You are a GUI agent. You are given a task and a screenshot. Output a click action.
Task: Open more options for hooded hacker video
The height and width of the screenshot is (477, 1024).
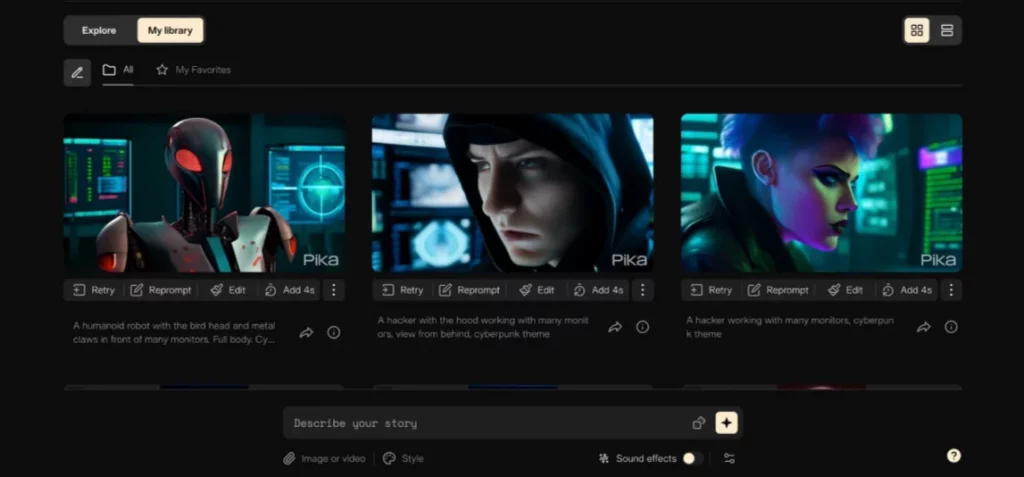coord(643,290)
